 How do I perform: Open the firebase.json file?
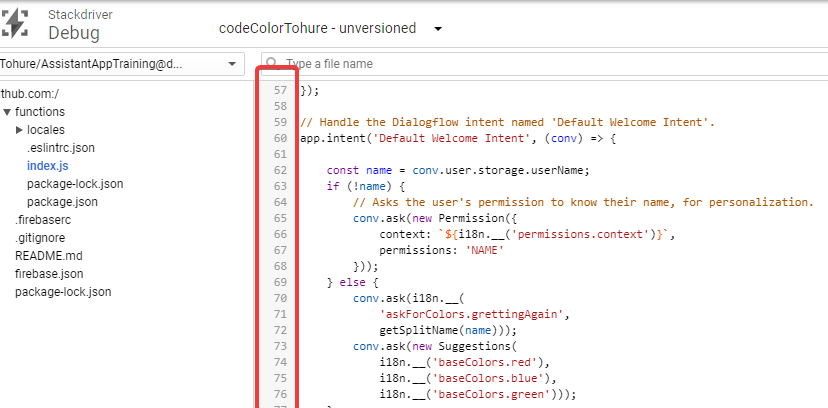click(x=49, y=274)
